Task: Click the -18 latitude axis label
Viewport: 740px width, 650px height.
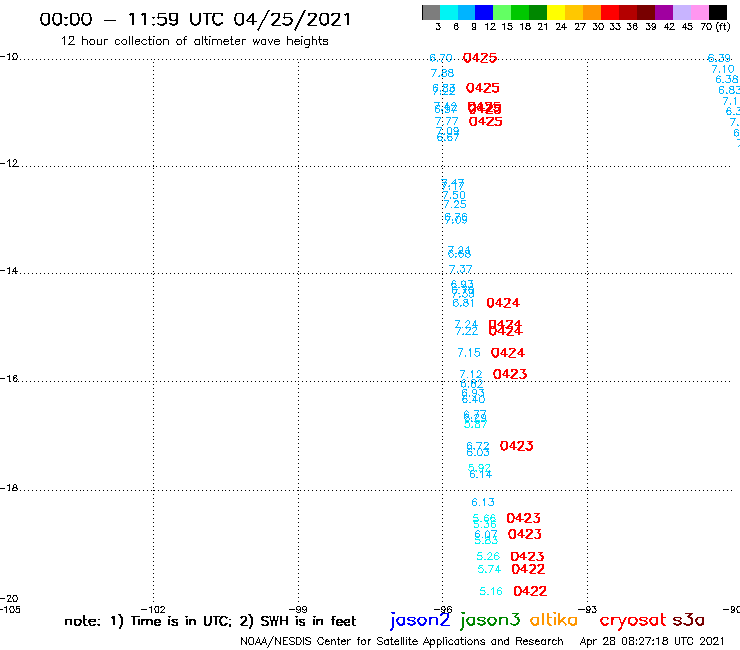Action: pyautogui.click(x=9, y=488)
